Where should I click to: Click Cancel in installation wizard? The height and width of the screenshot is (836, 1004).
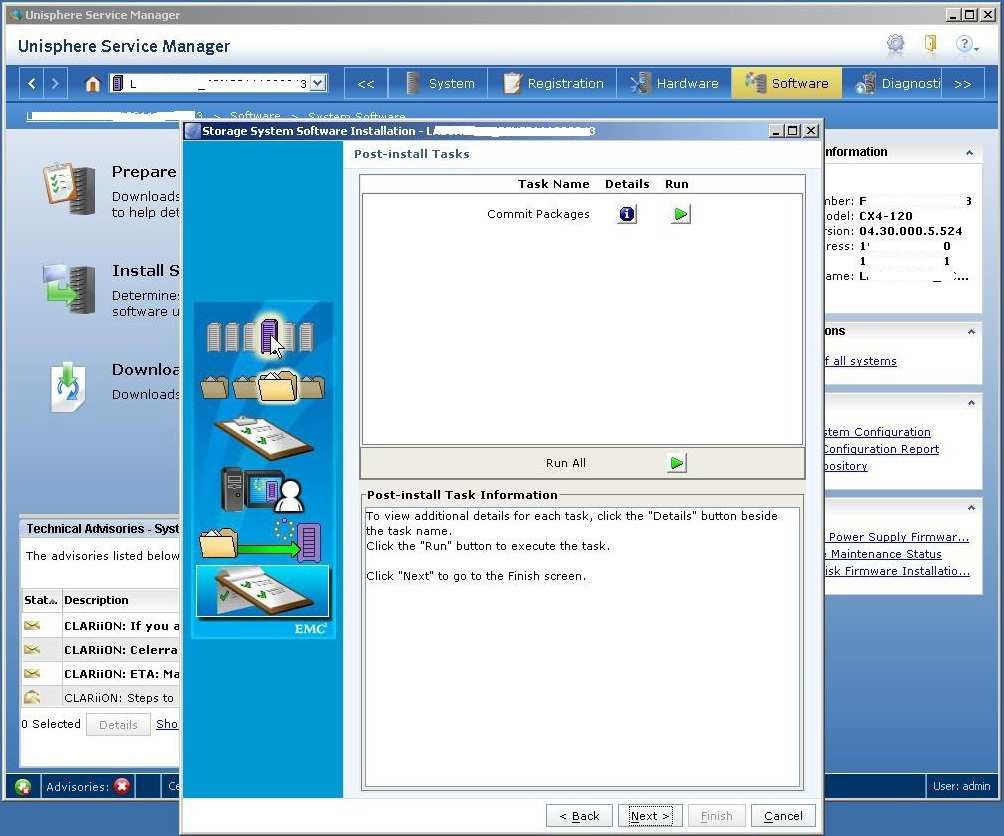point(782,816)
